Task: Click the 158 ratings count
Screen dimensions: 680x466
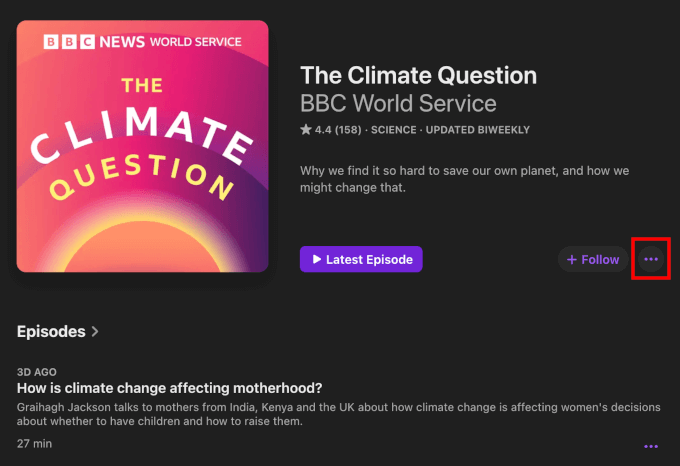Action: (347, 130)
